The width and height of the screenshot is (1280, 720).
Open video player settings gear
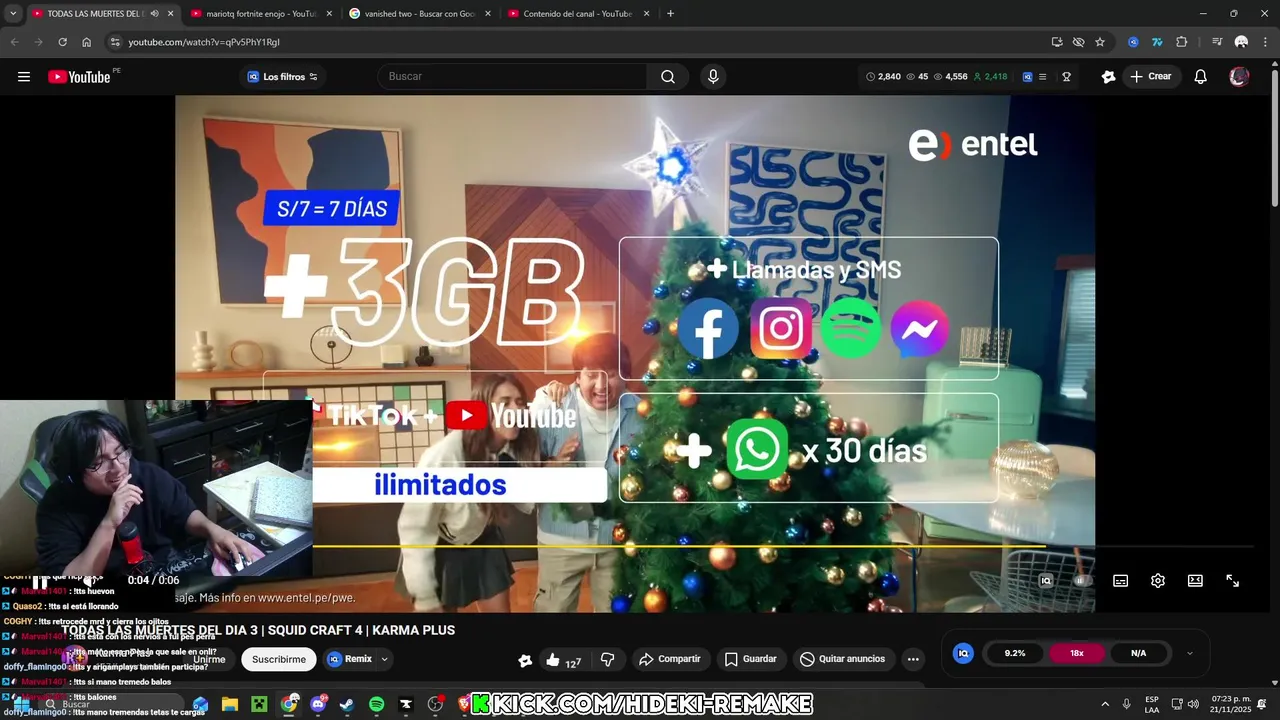click(x=1158, y=581)
